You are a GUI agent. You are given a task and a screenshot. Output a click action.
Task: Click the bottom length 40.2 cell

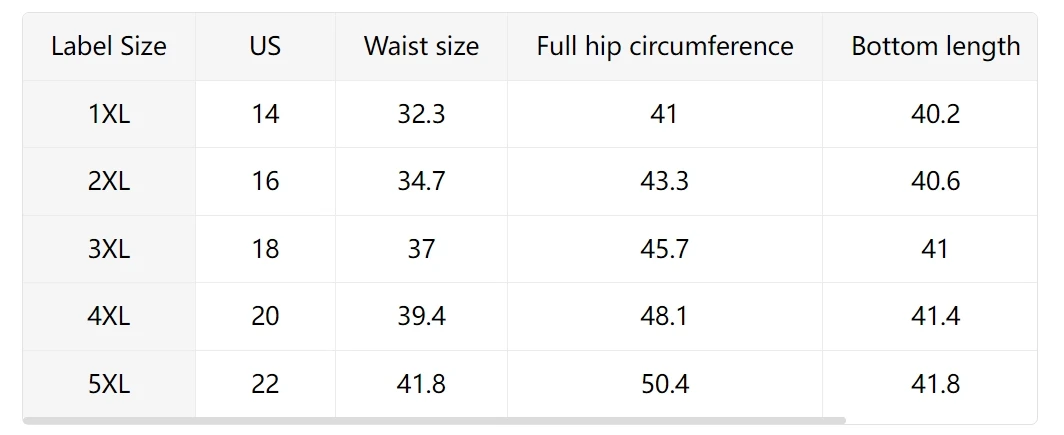pyautogui.click(x=936, y=114)
